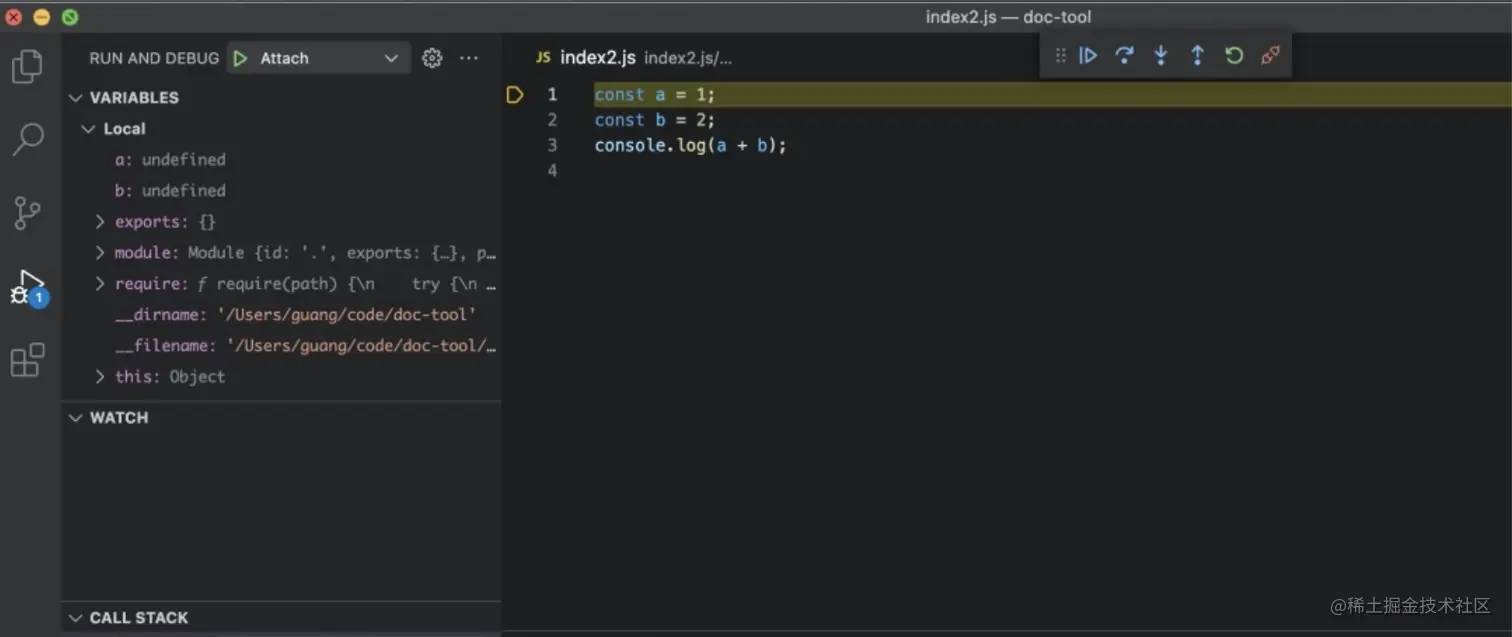
Task: Restart the debug session
Action: (x=1234, y=56)
